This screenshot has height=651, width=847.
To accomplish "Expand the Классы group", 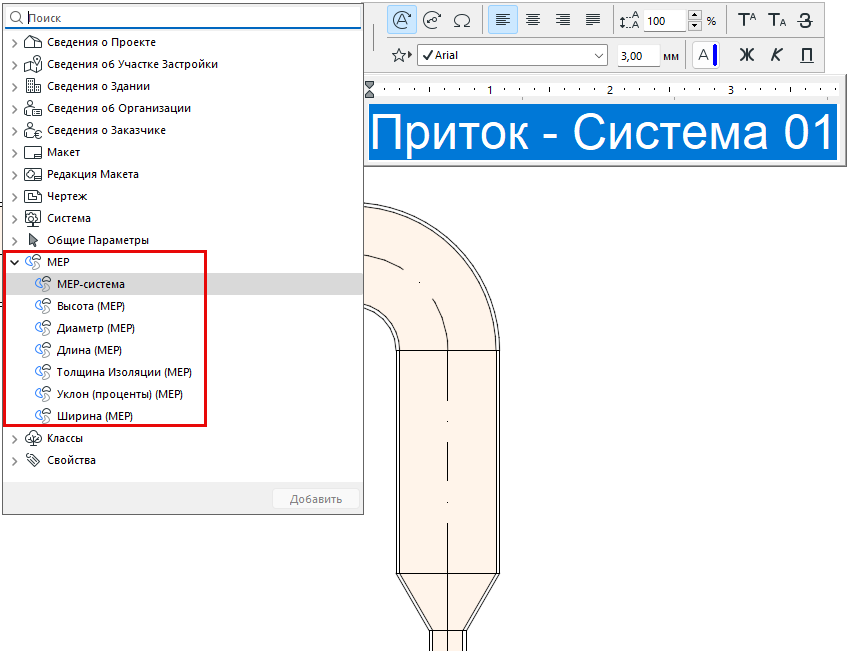I will coord(15,439).
